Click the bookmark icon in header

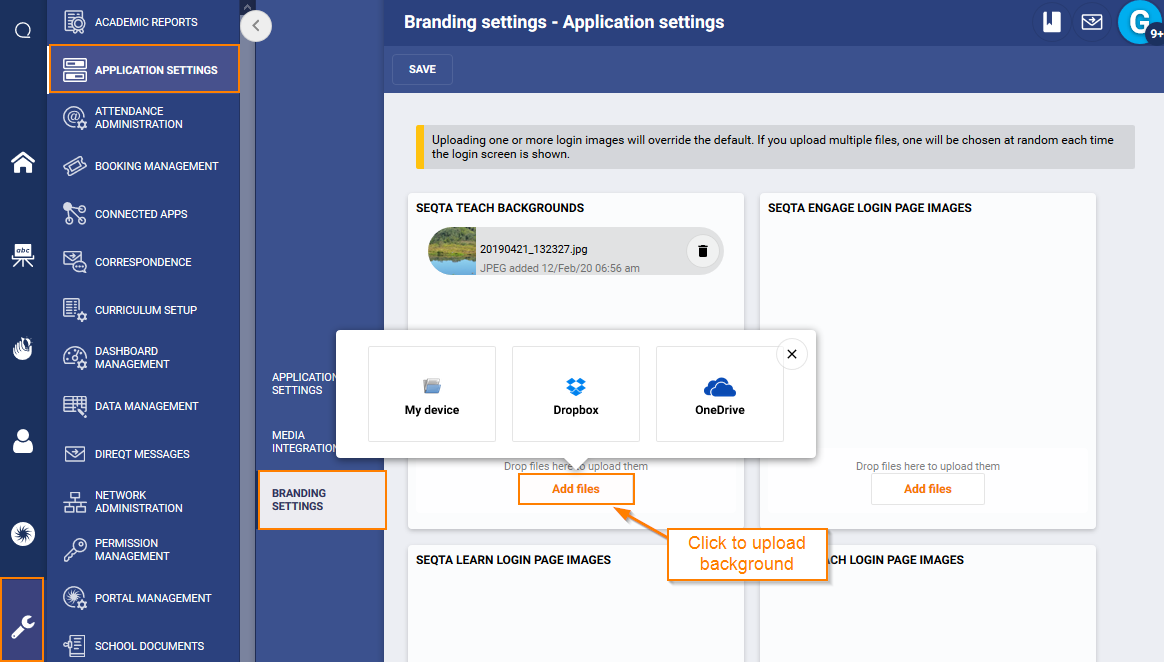coord(1051,22)
